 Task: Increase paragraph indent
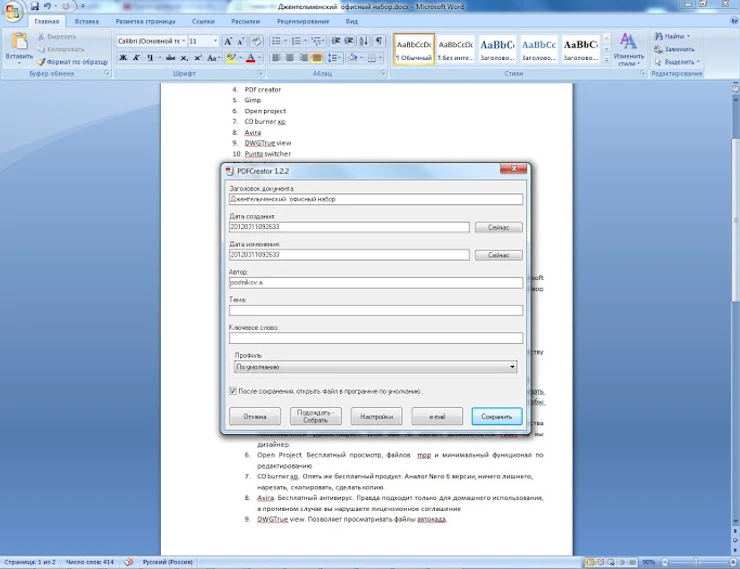point(349,42)
